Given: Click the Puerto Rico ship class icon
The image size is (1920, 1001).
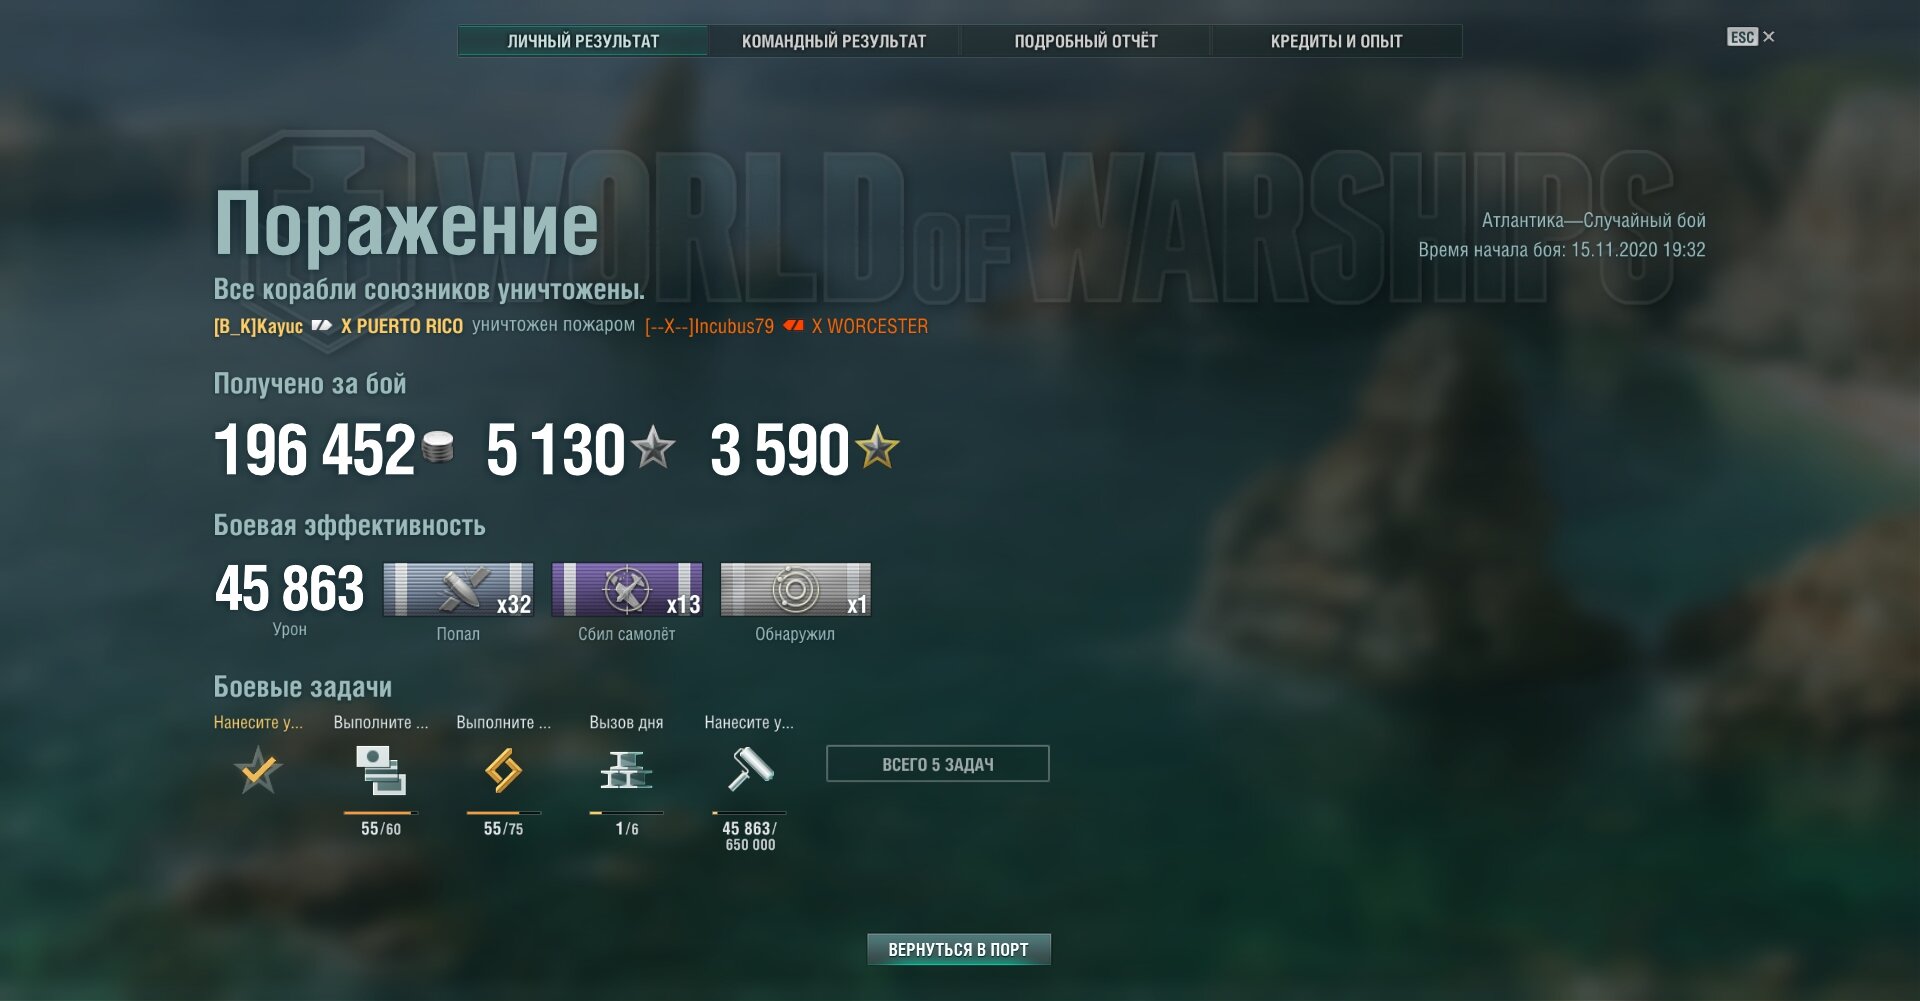Looking at the screenshot, I should click(322, 326).
